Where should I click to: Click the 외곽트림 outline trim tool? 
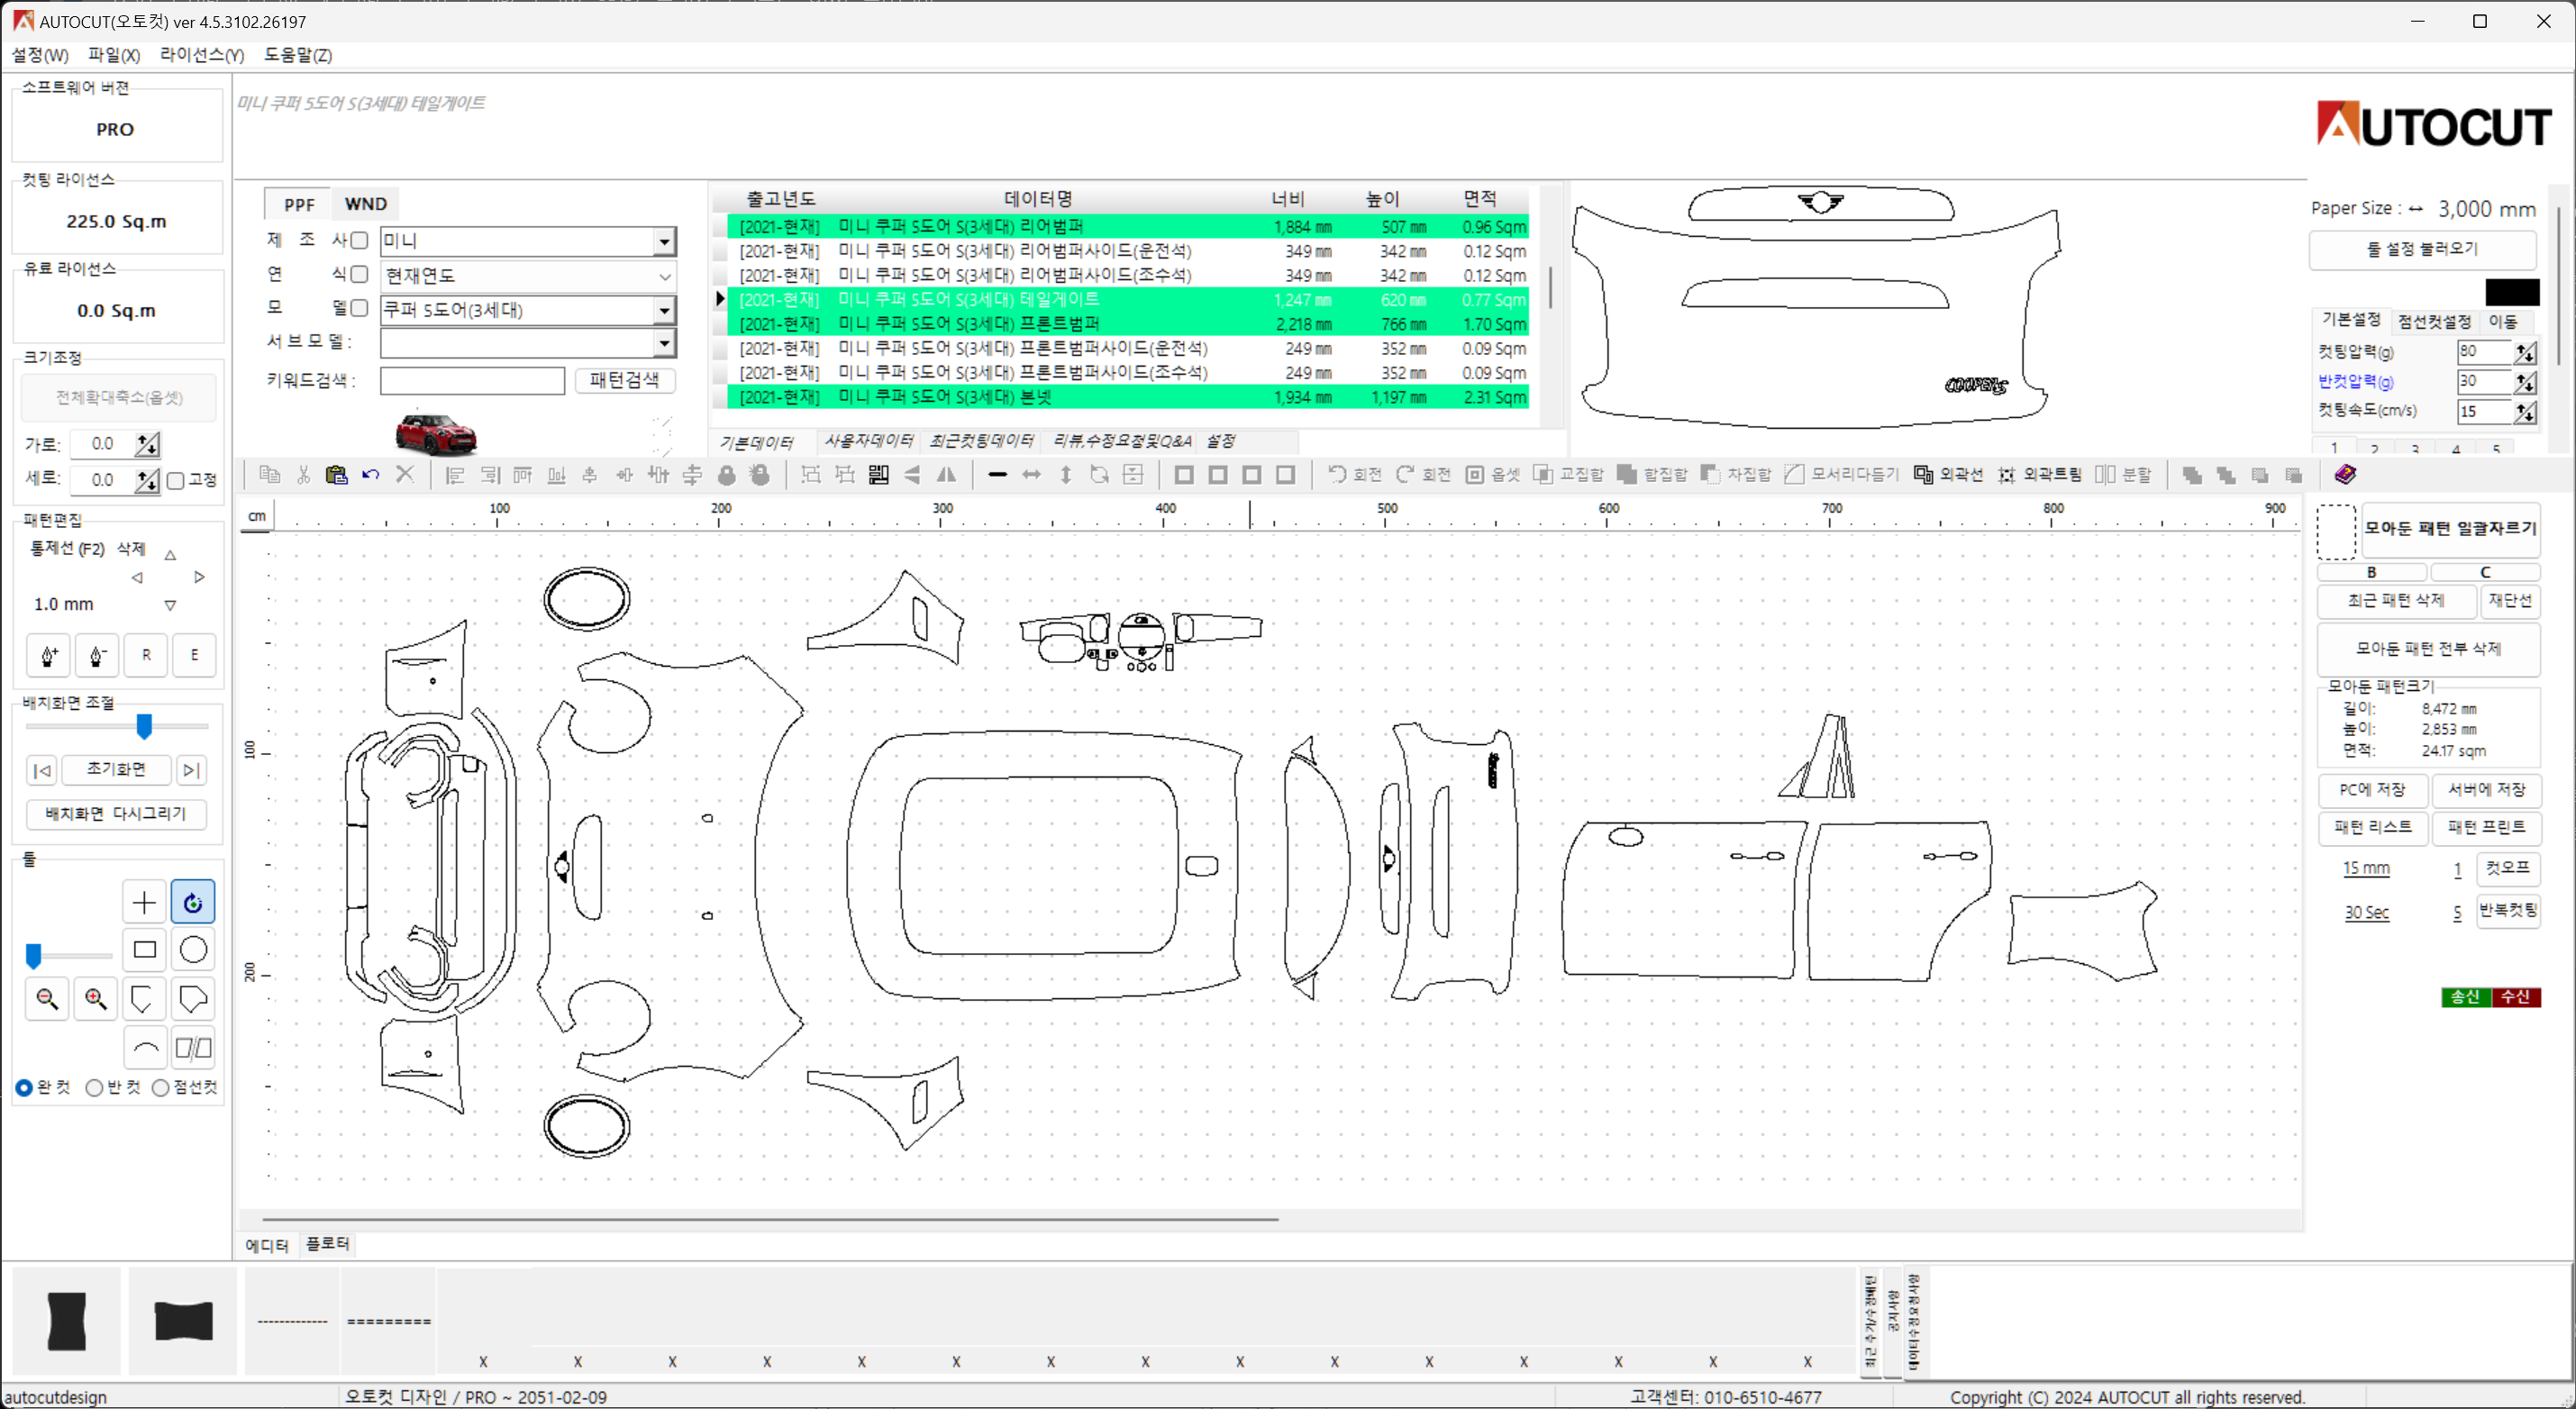2039,475
